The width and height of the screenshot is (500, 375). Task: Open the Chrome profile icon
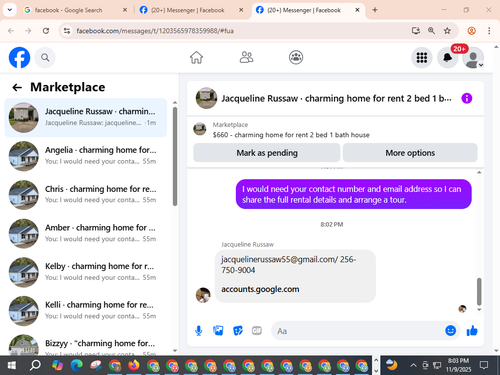coord(471,31)
